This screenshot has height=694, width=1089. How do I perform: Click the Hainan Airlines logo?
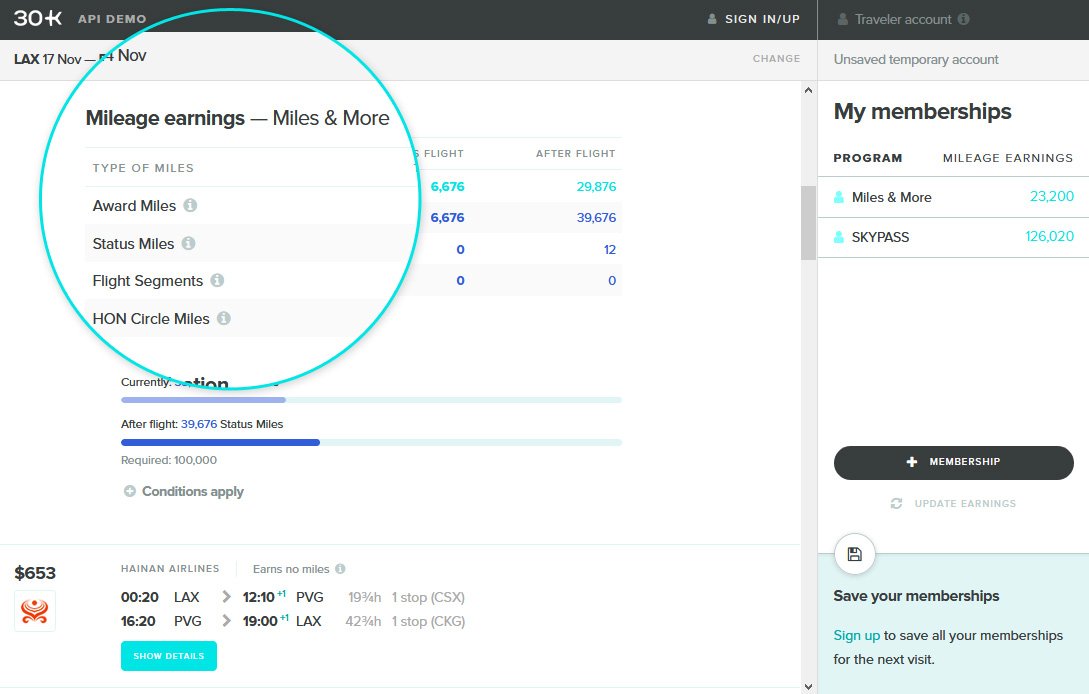[35, 611]
